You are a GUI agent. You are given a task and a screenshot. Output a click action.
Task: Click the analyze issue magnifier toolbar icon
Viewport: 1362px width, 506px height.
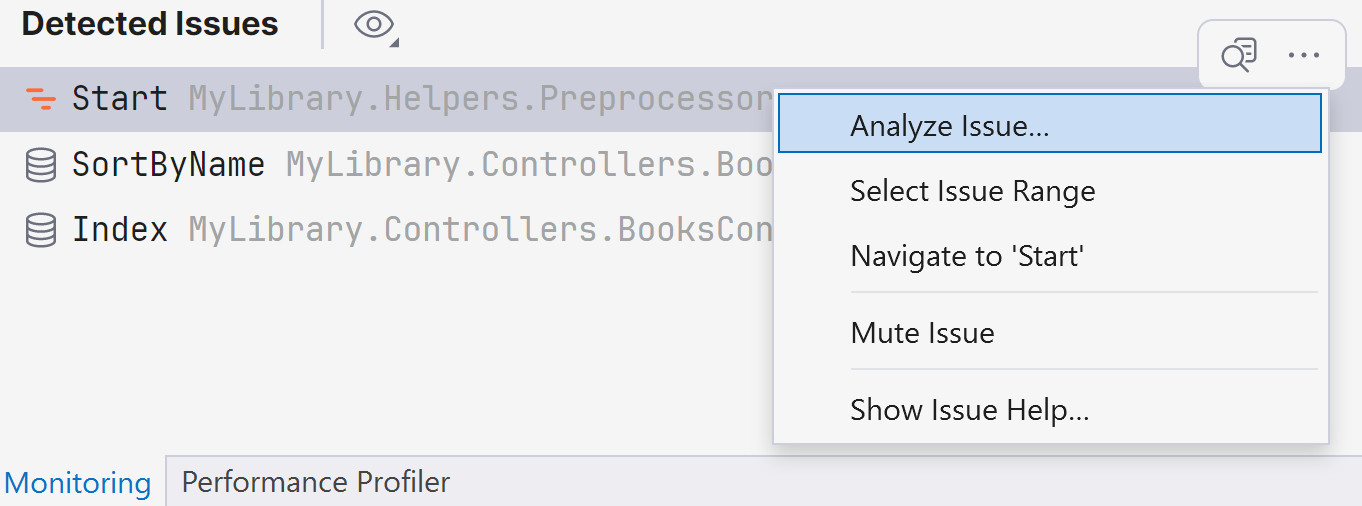coord(1239,55)
